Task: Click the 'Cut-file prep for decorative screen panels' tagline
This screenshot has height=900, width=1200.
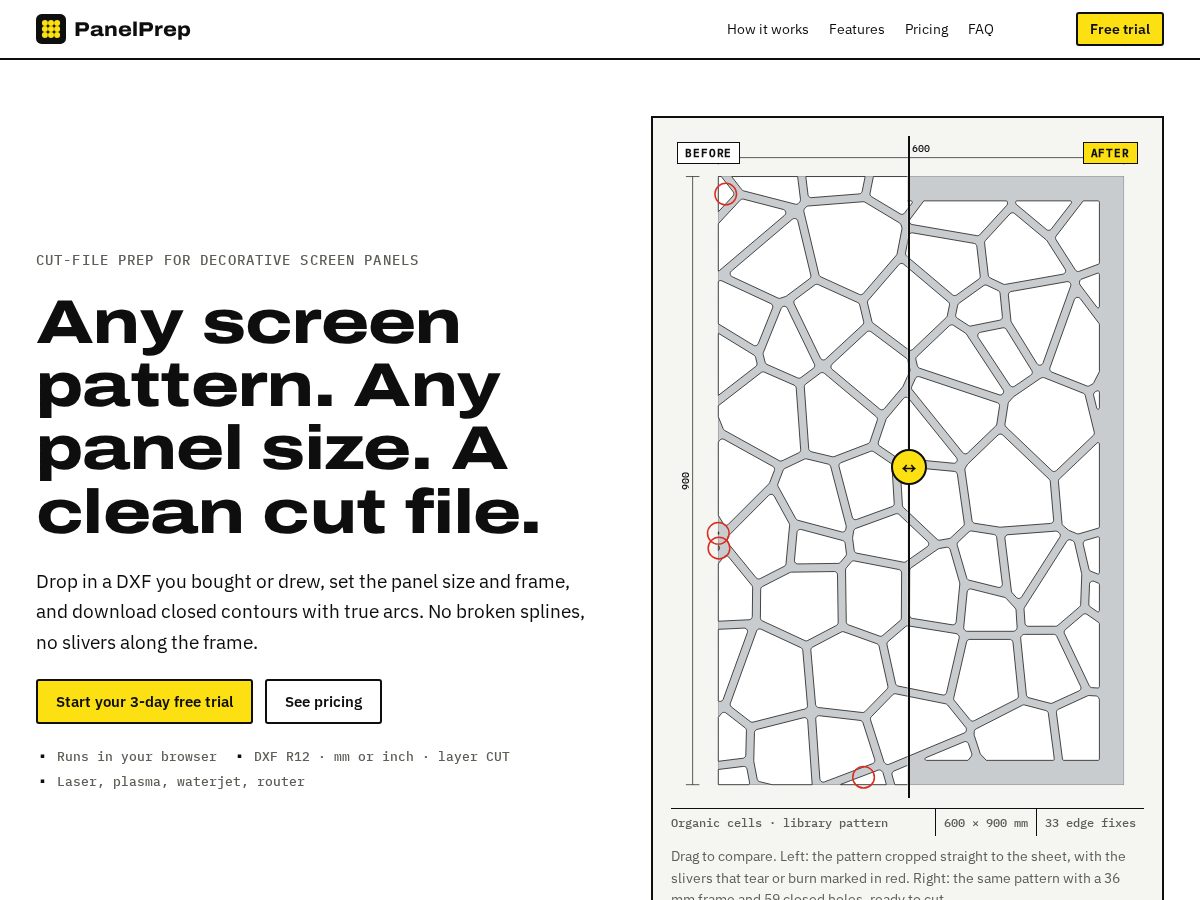Action: [x=227, y=260]
